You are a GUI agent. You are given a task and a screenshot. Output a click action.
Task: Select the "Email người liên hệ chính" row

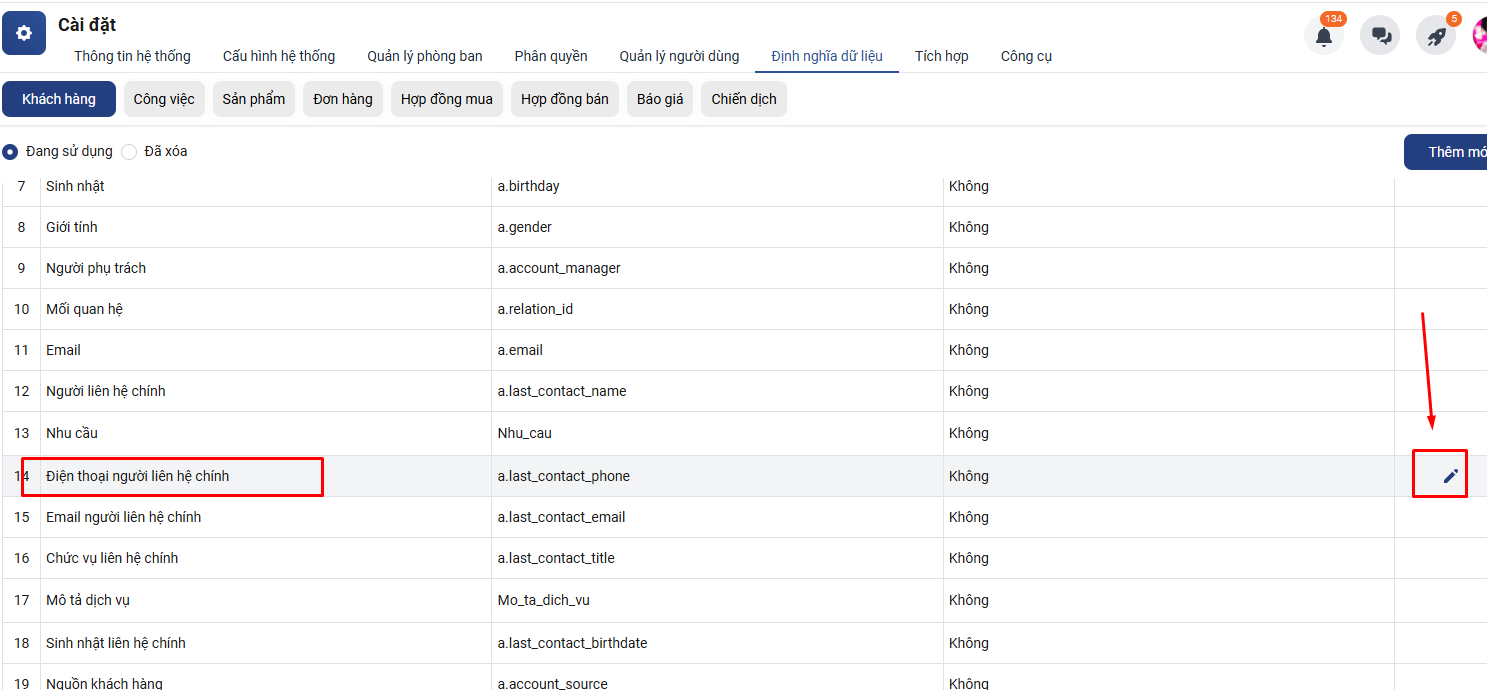[124, 517]
